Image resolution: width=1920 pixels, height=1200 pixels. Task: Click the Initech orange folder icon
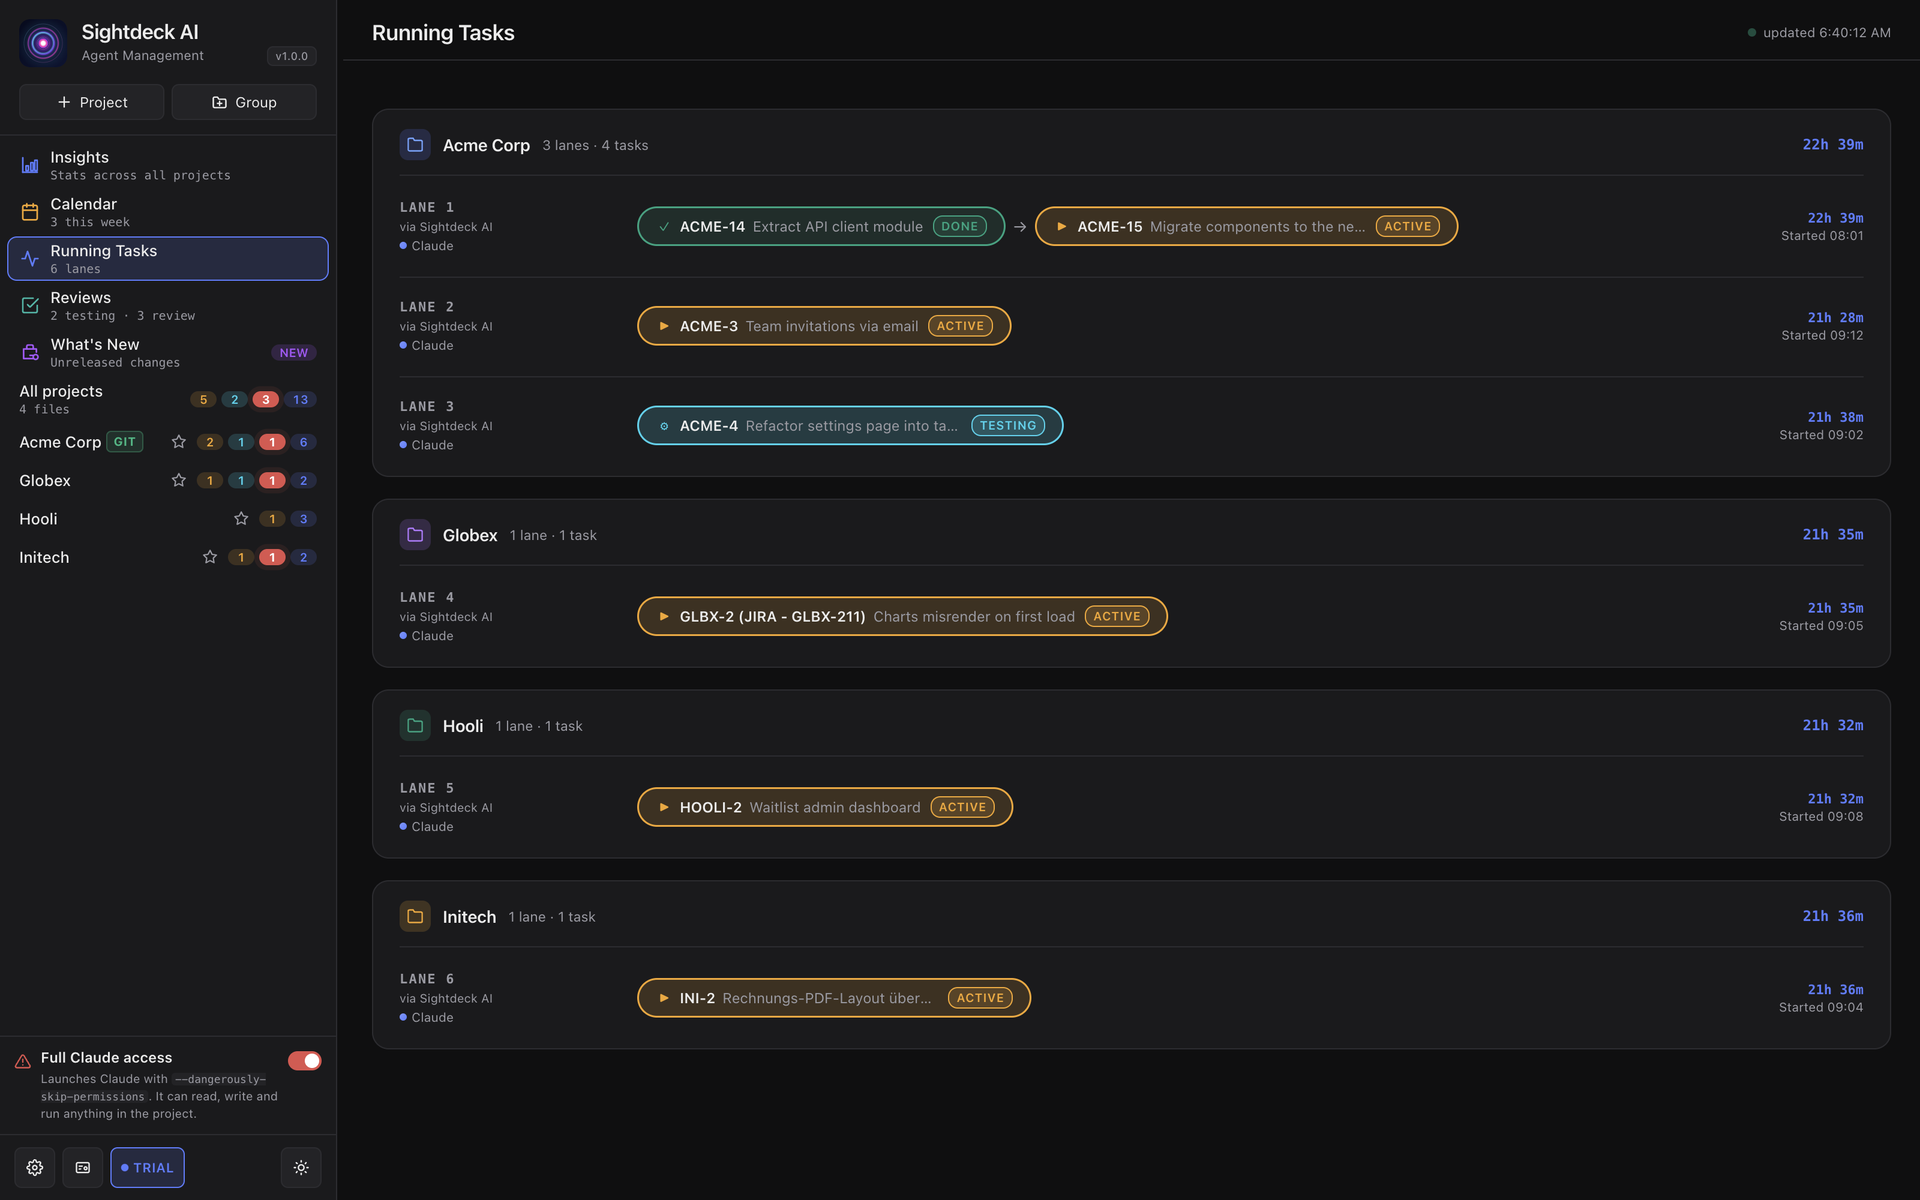point(415,917)
